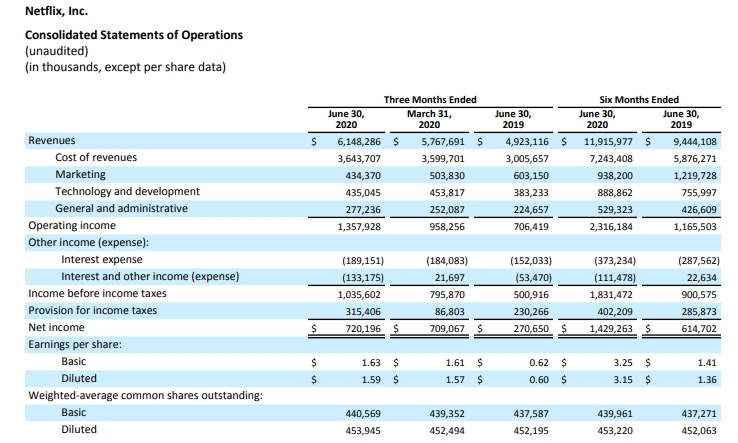Select the net income value 1,429,263
This screenshot has width=738, height=443.
[x=602, y=328]
